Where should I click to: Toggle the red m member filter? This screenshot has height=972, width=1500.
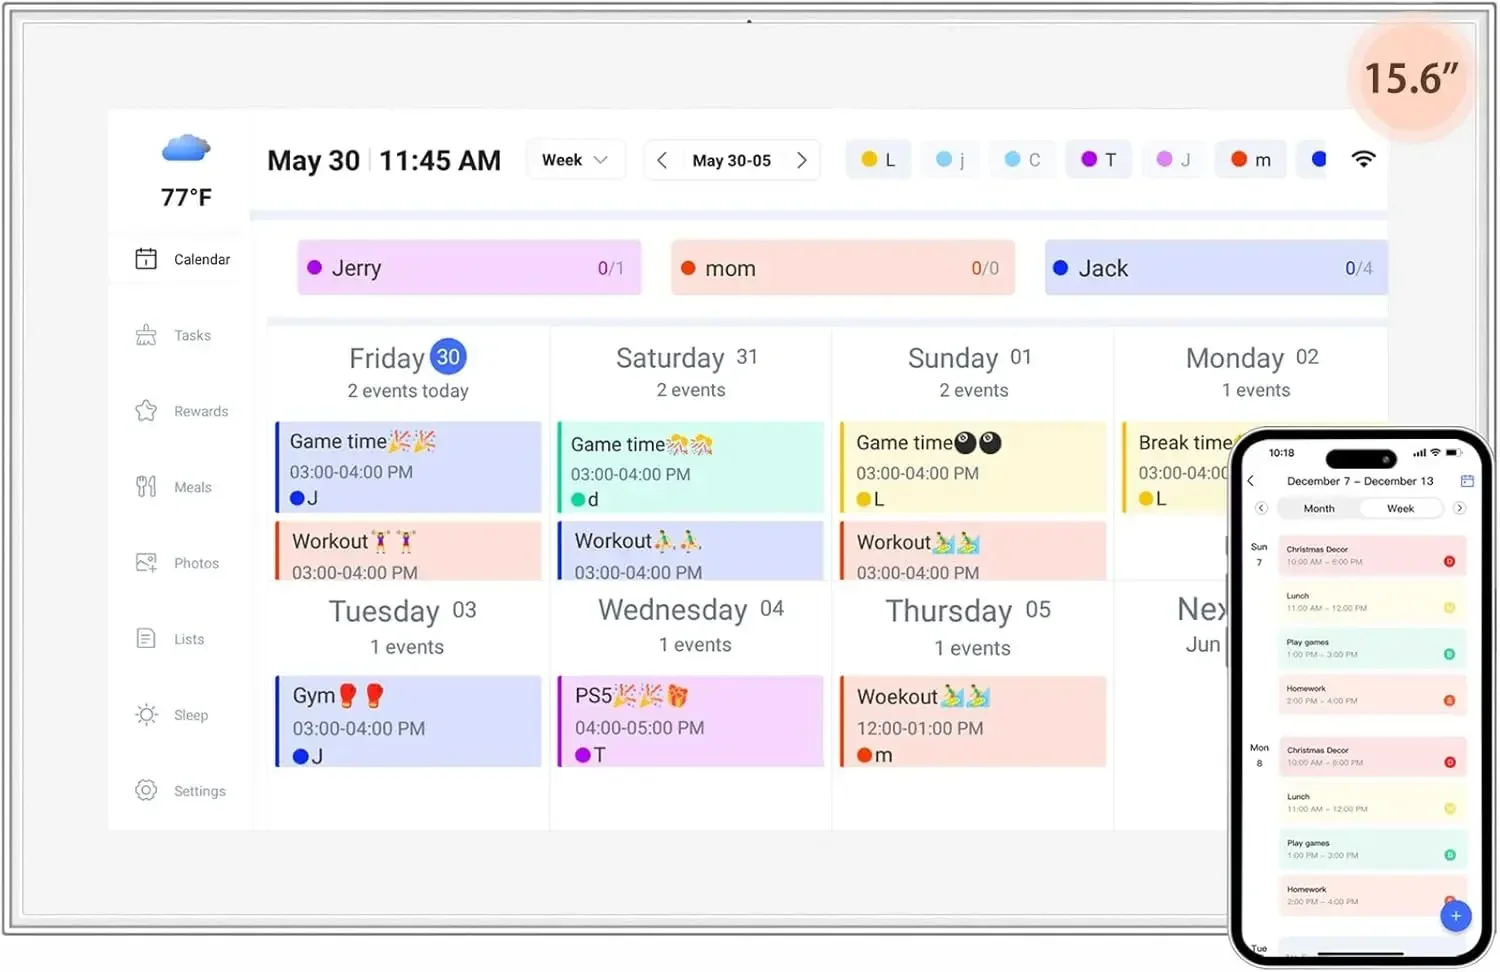coord(1250,160)
